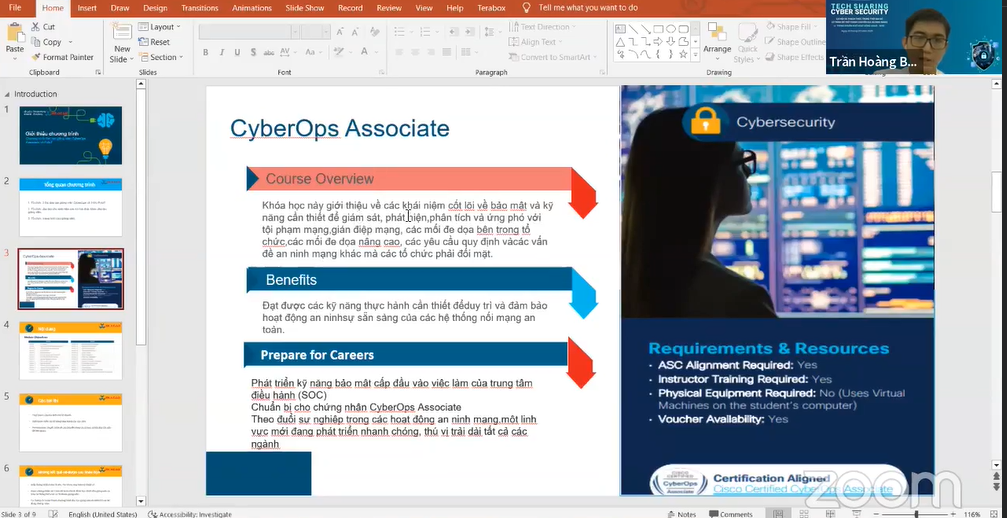Select the down arrow block shape
The image size is (1007, 518).
pos(670,42)
